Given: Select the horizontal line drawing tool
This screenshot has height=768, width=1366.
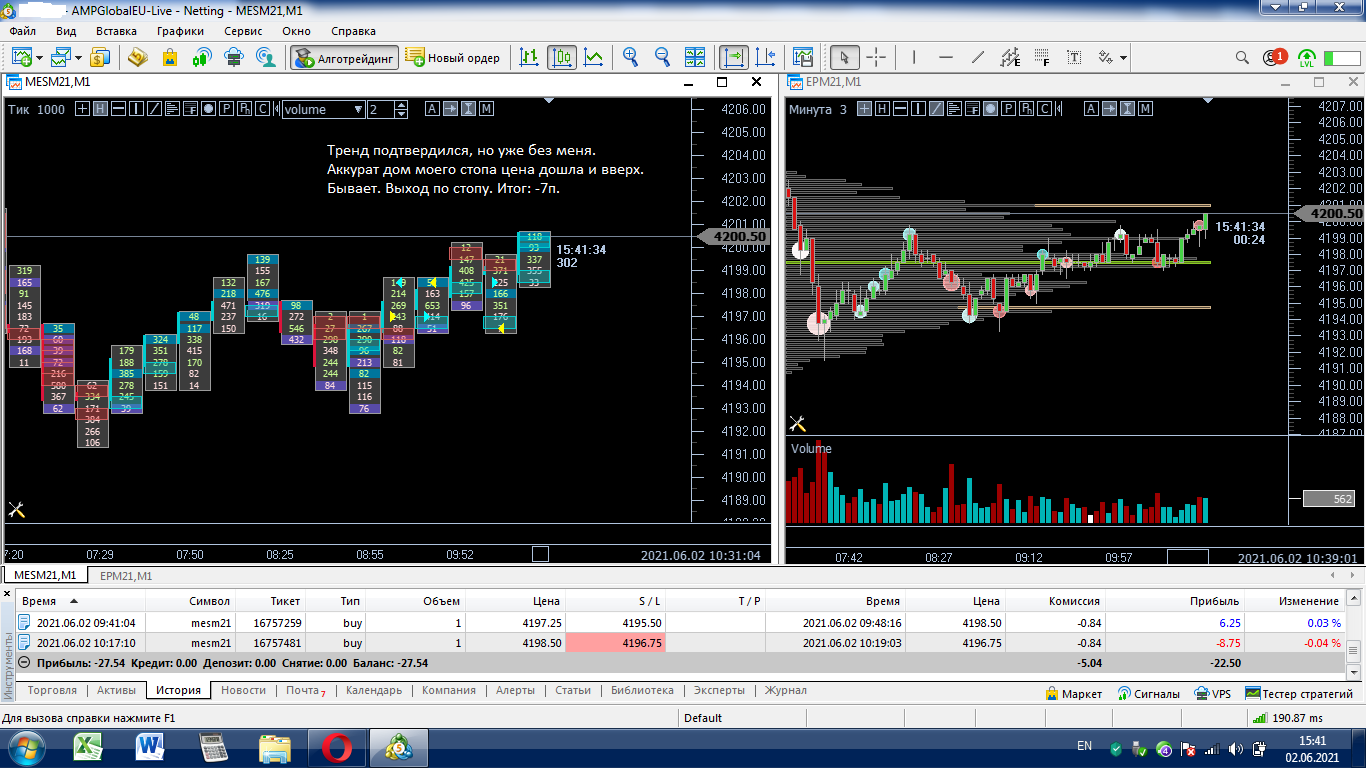Looking at the screenshot, I should click(947, 57).
